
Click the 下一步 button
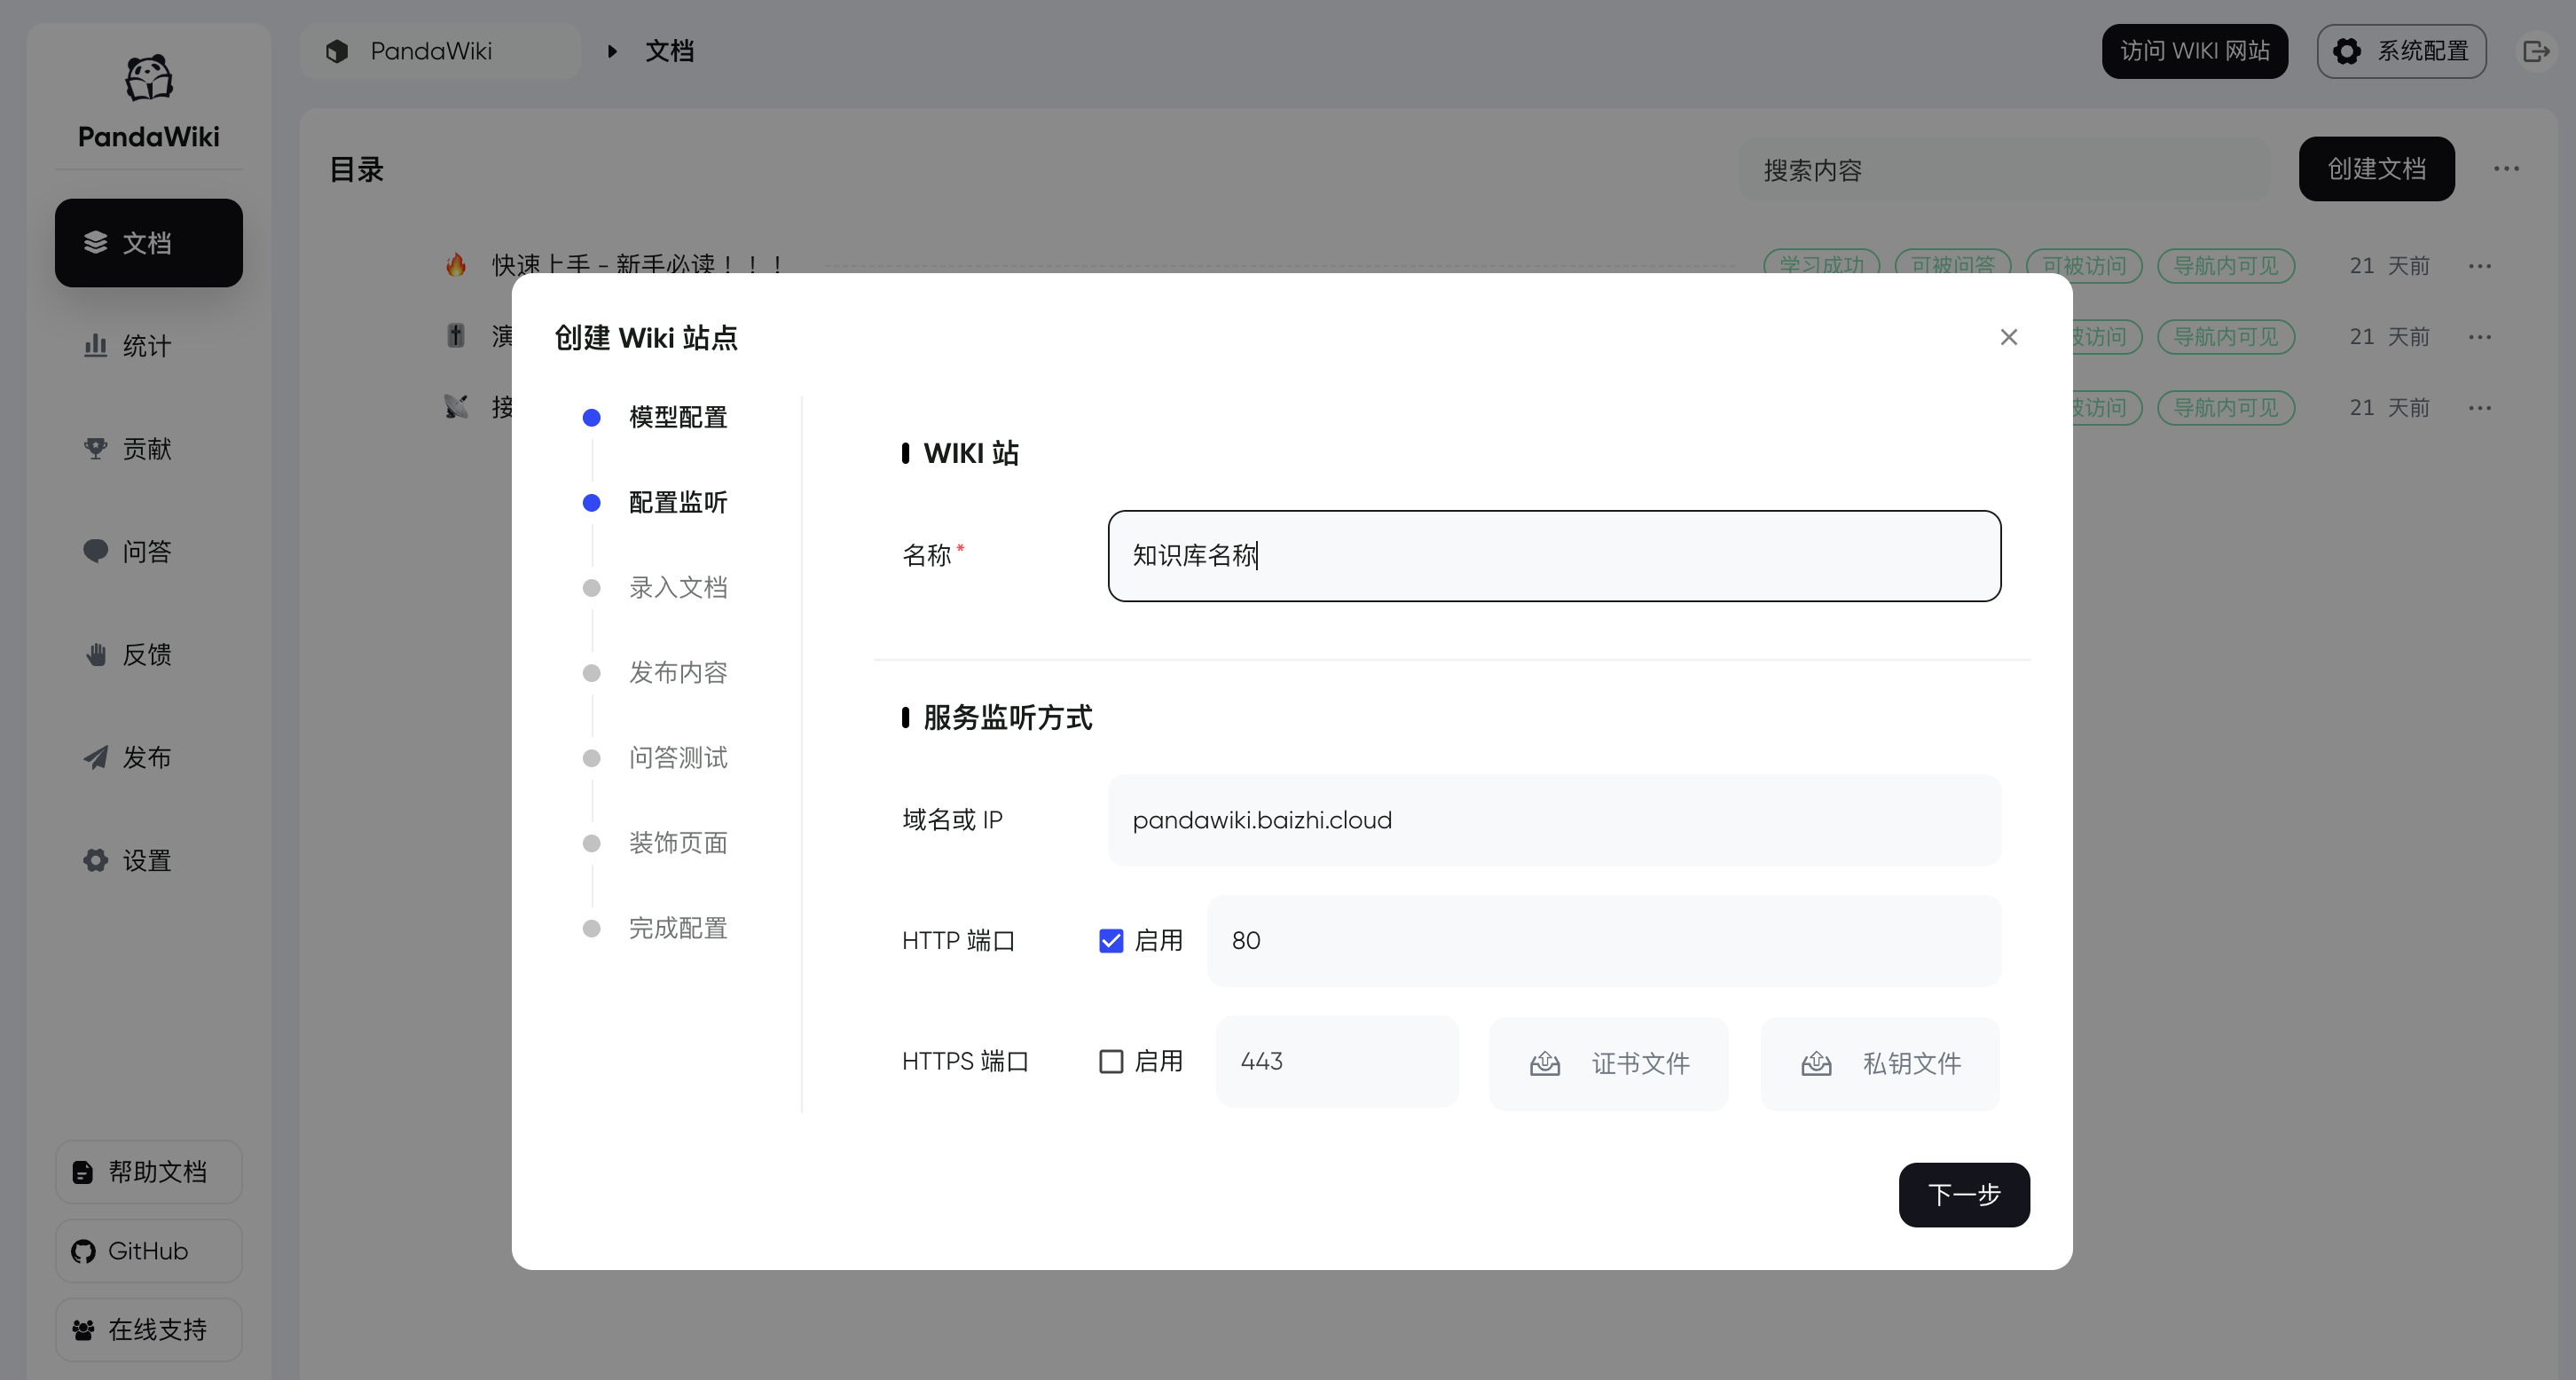point(1963,1195)
